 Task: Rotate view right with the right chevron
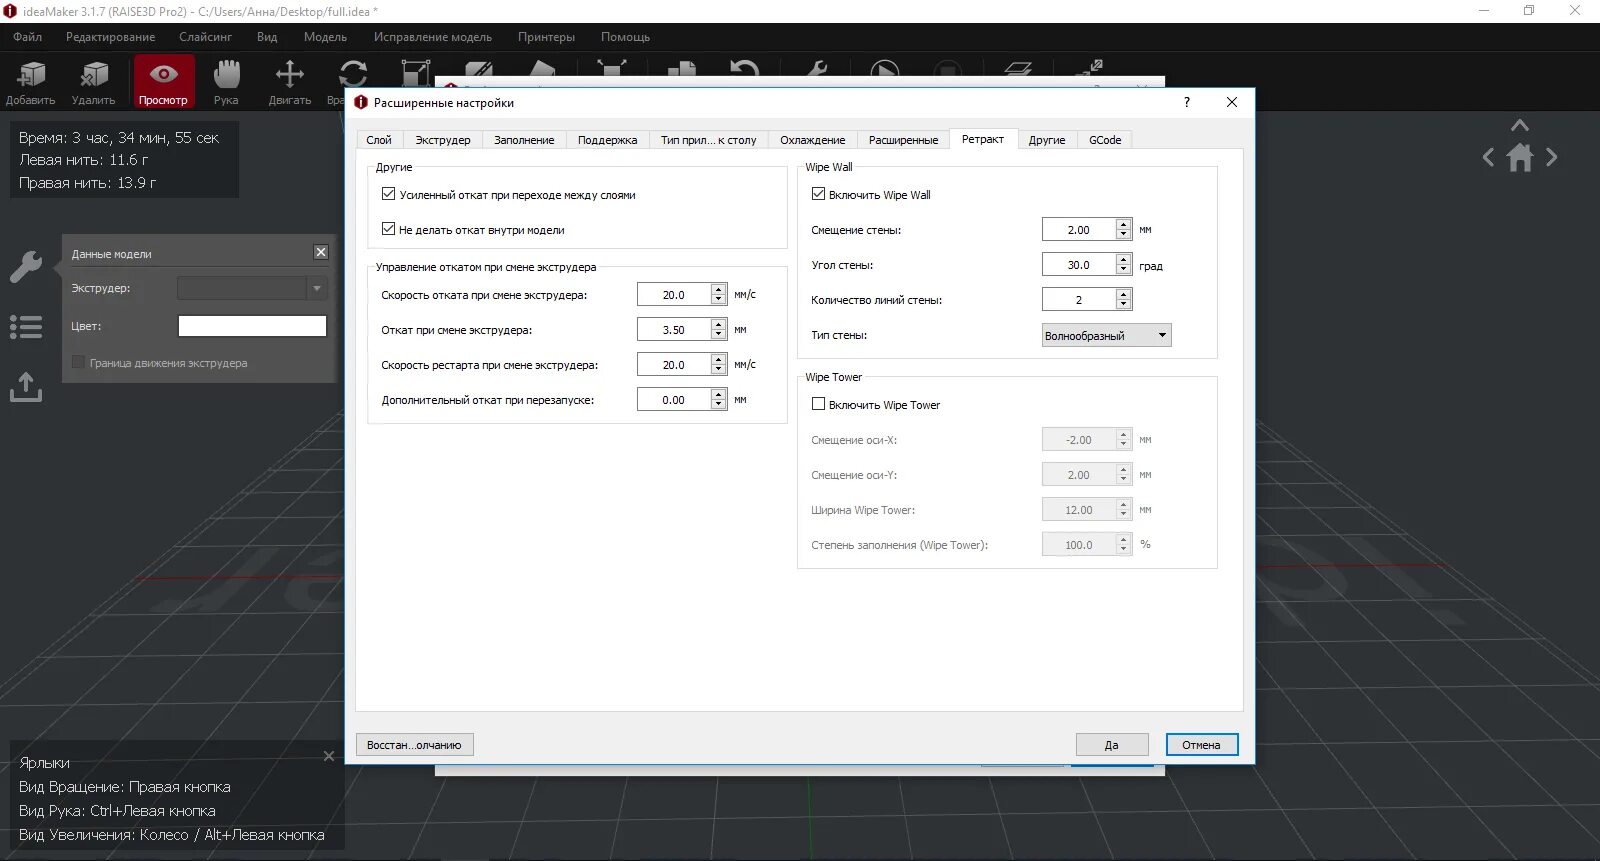click(x=1551, y=157)
